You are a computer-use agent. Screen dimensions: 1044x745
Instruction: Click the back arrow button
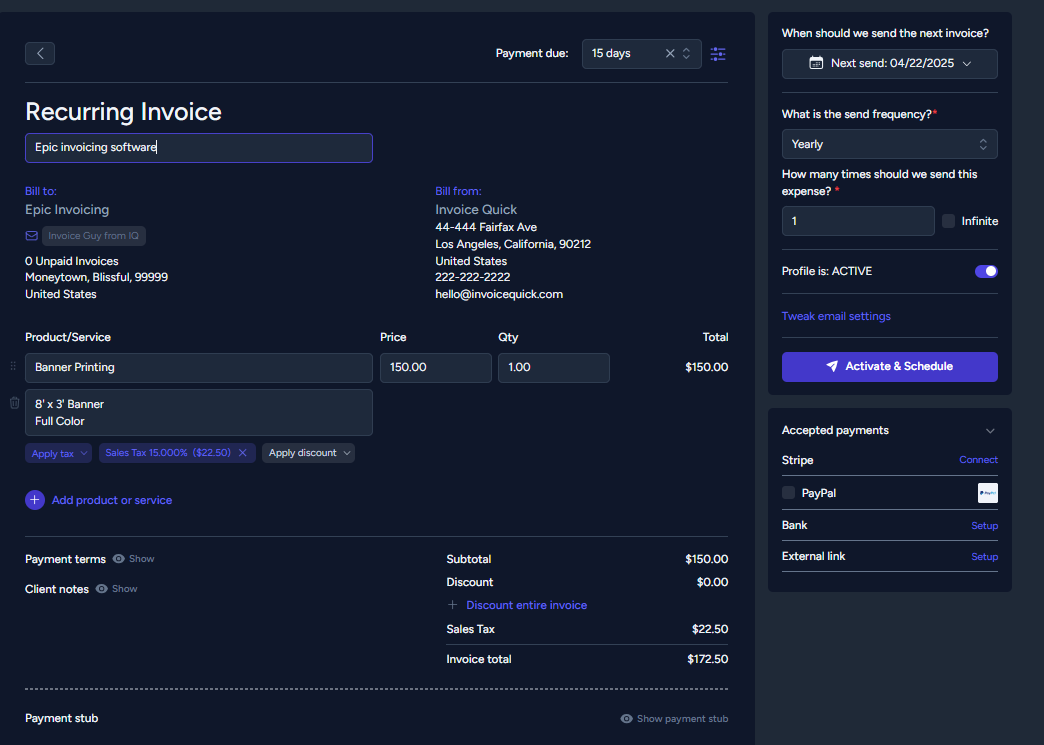click(40, 53)
